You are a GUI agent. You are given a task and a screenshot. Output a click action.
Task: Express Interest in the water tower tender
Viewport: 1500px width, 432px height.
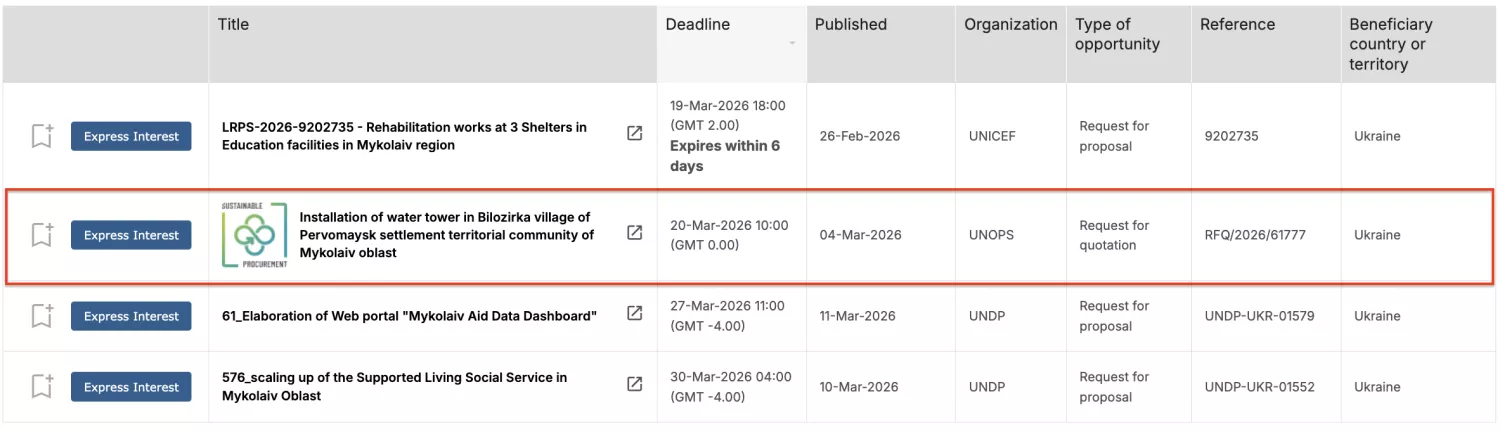pyautogui.click(x=131, y=235)
